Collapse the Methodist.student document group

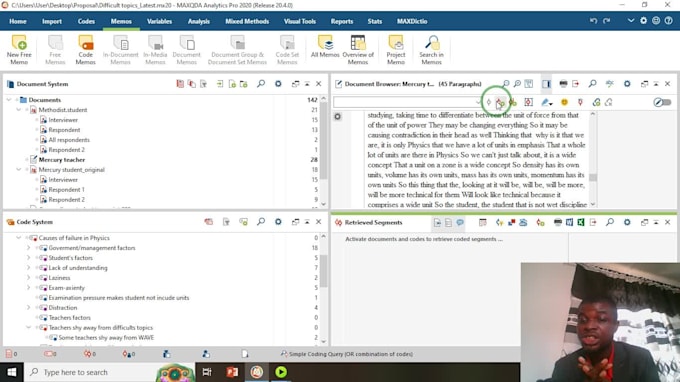click(x=19, y=110)
